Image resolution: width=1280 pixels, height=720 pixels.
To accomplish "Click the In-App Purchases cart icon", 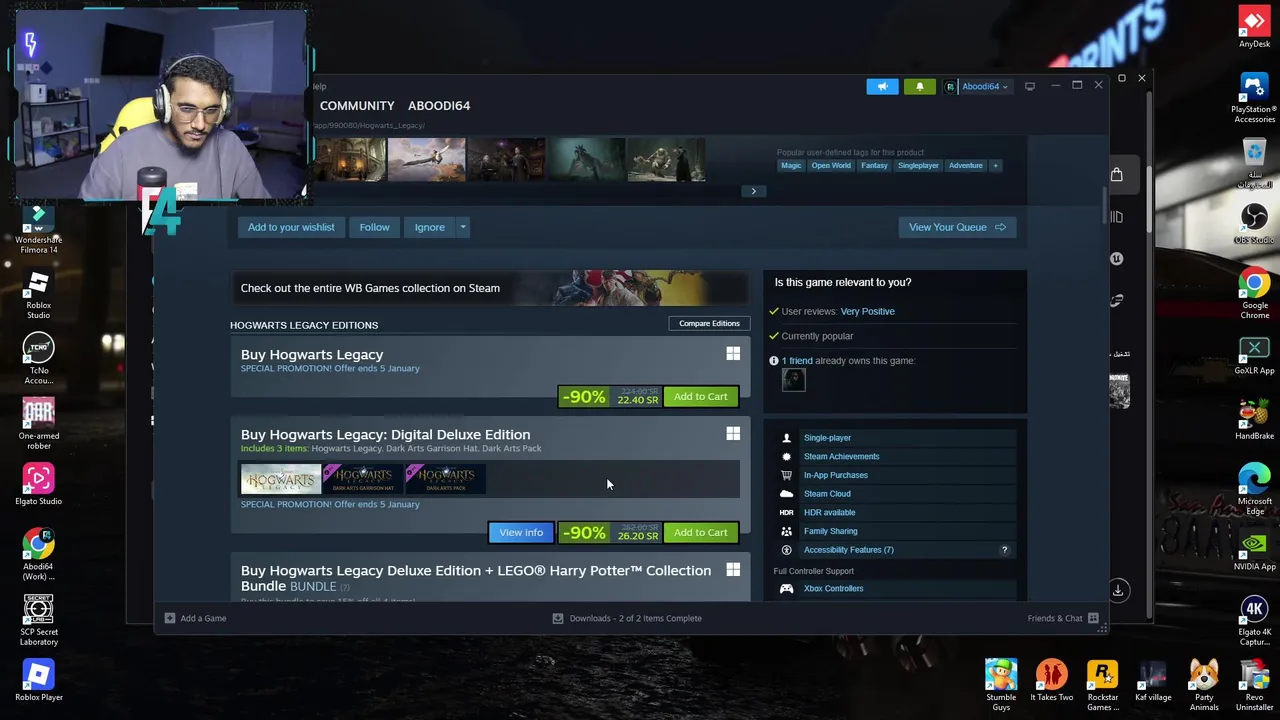I will pyautogui.click(x=786, y=475).
